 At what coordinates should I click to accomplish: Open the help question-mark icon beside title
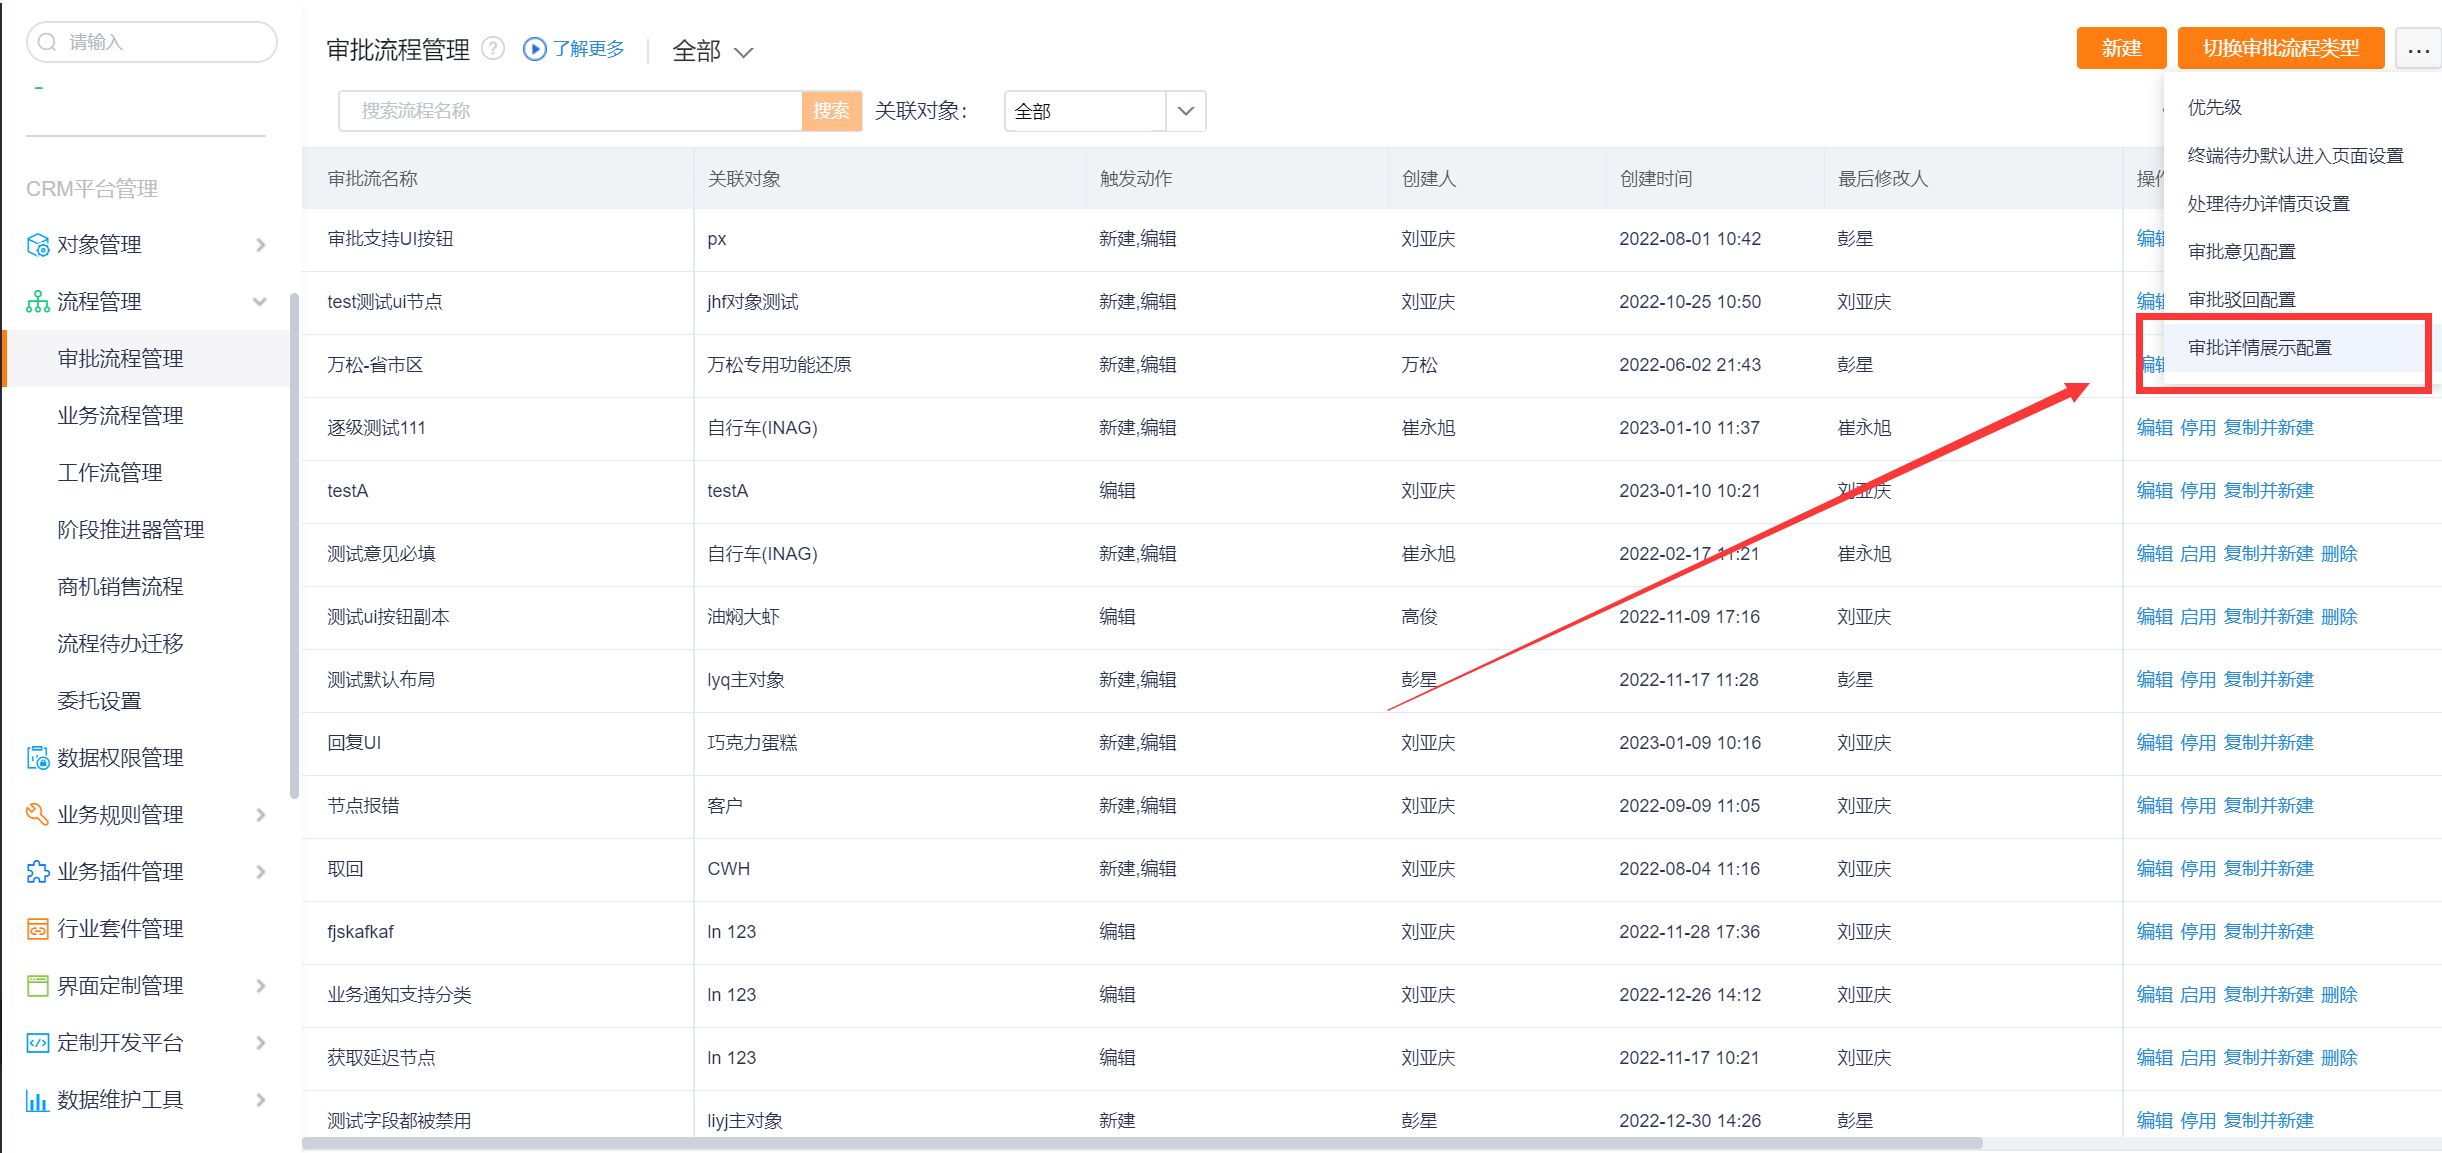[493, 48]
